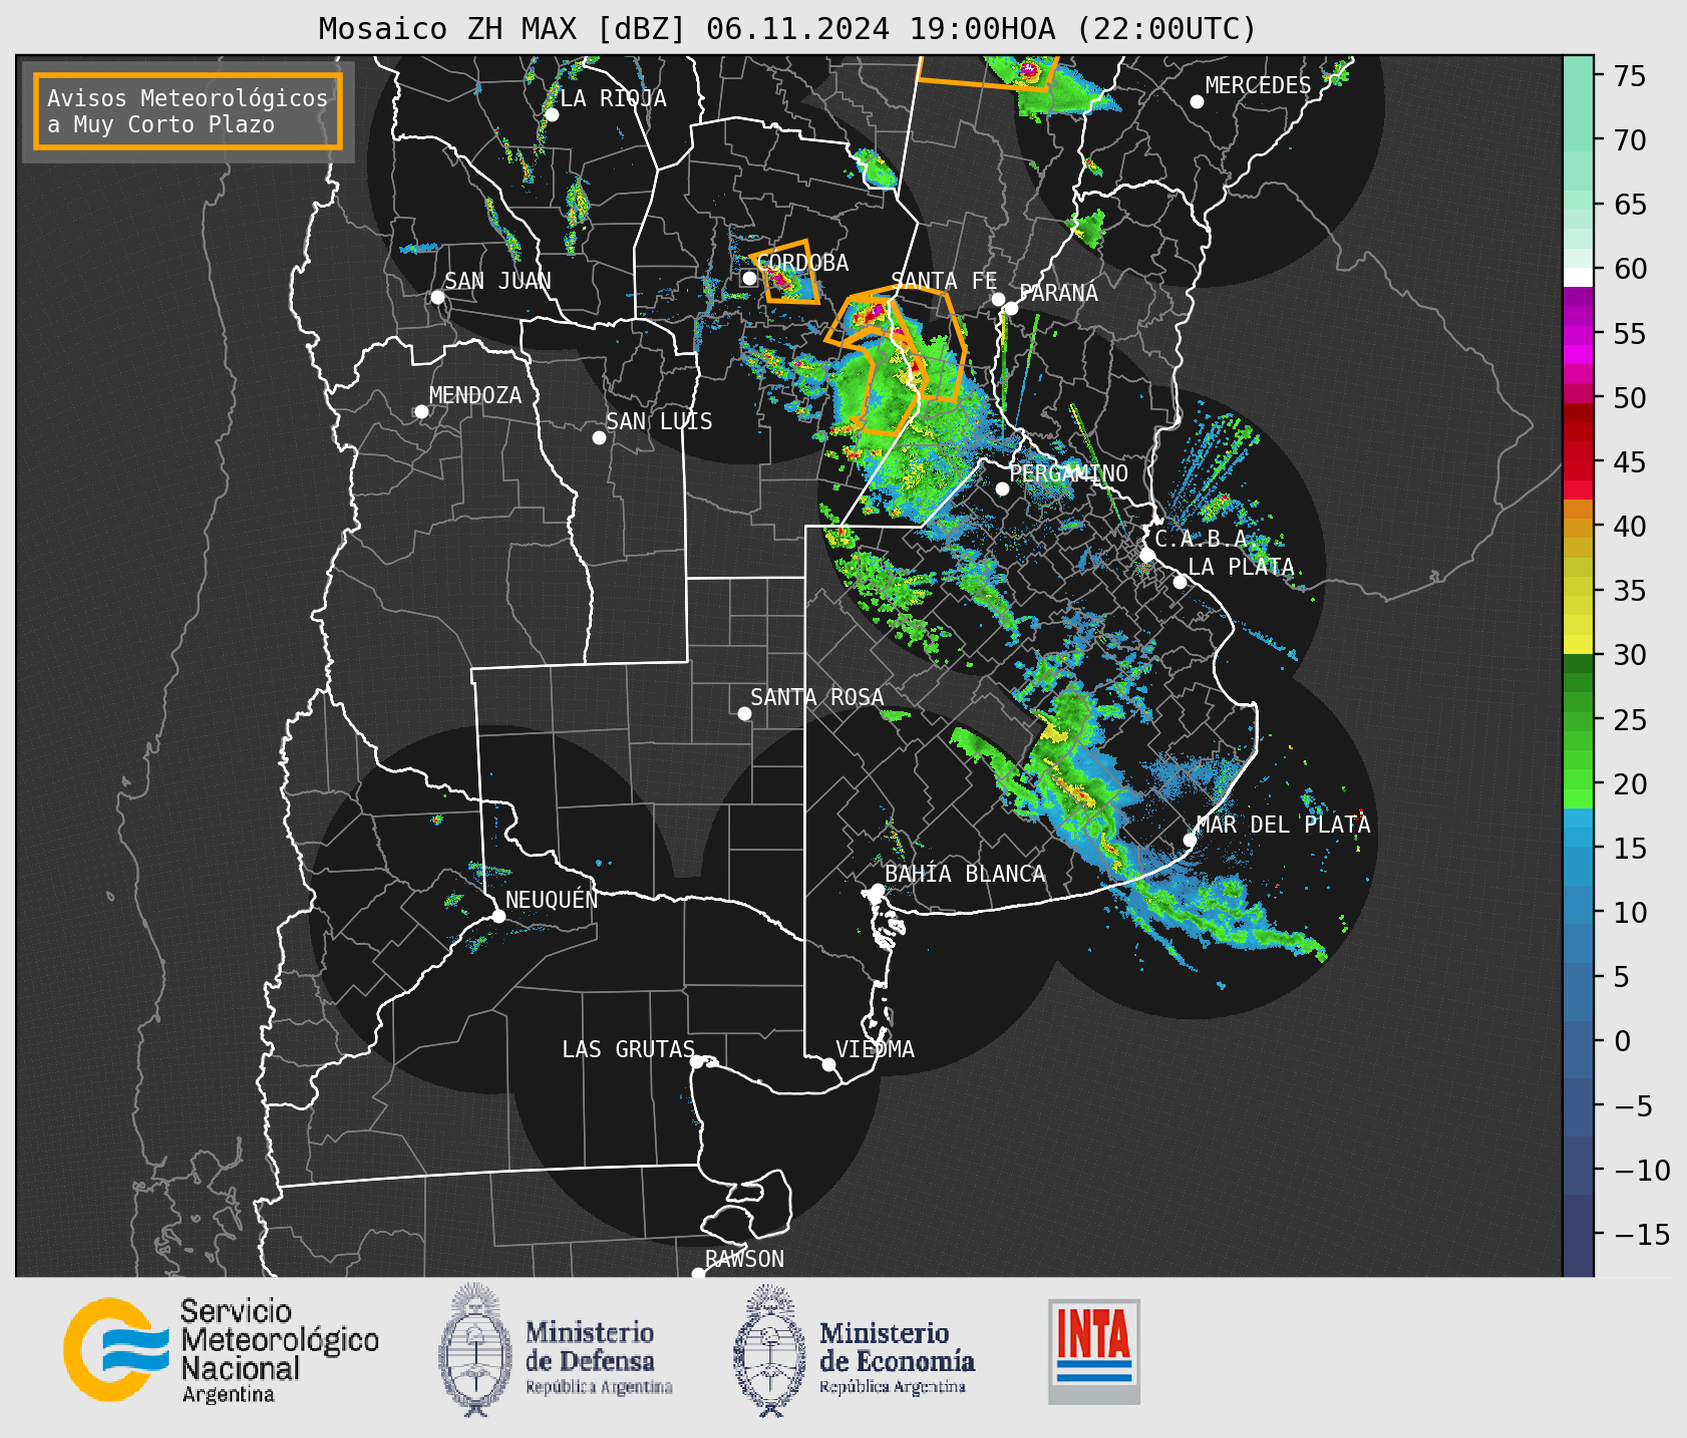Click the large orange warning polygon below Santa Fe
The height and width of the screenshot is (1438, 1687).
(895, 362)
